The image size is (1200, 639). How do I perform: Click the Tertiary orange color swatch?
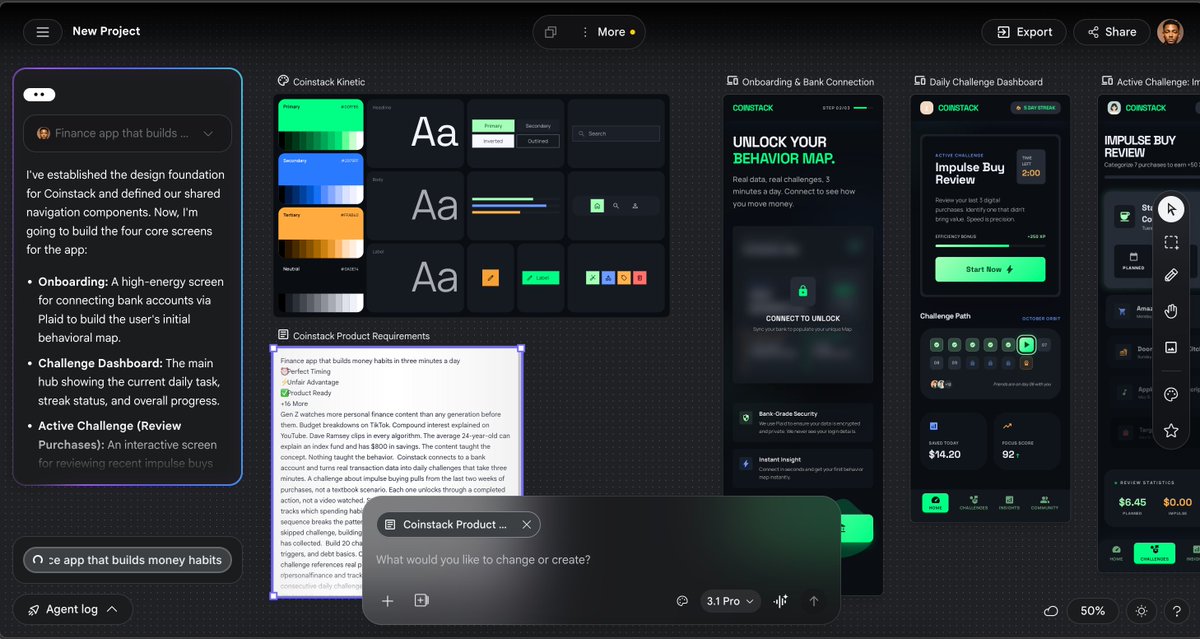point(320,234)
